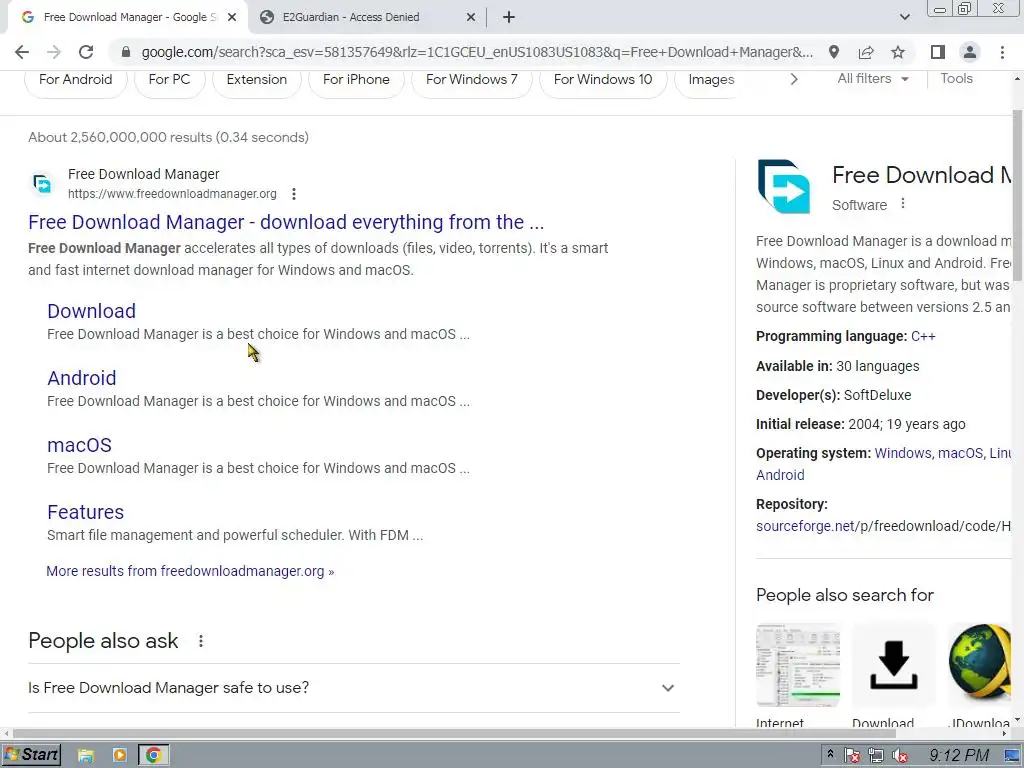Image resolution: width=1024 pixels, height=768 pixels.
Task: Click the address bar URL field
Action: coord(477,52)
